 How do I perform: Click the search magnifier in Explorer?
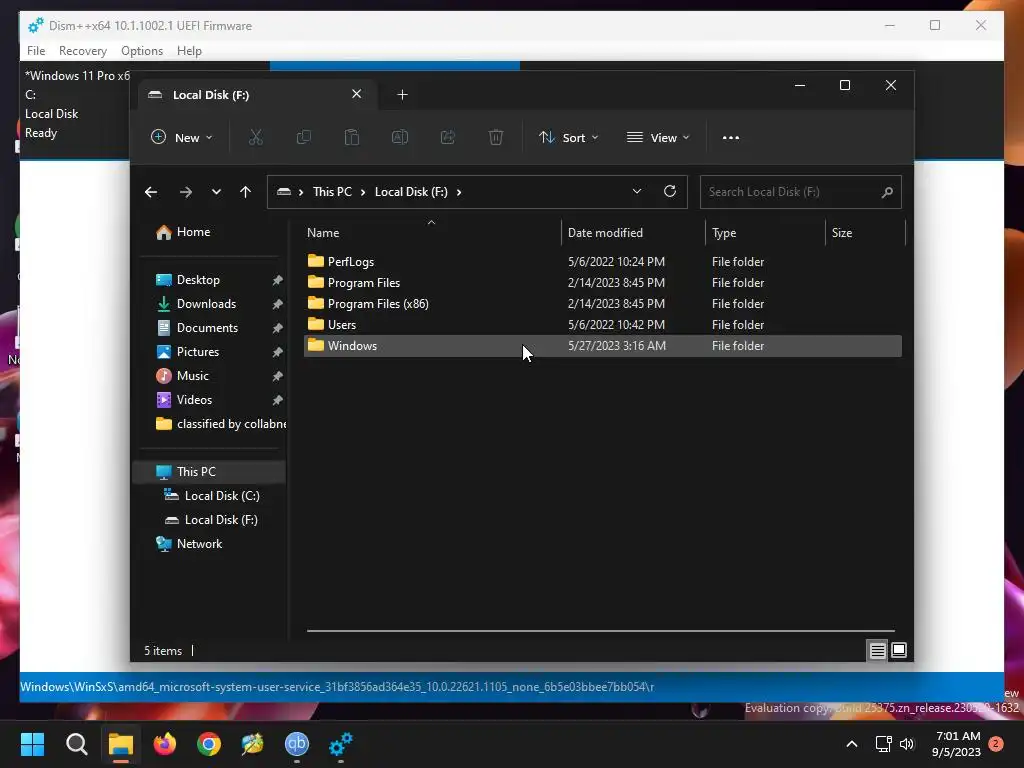[x=887, y=192]
